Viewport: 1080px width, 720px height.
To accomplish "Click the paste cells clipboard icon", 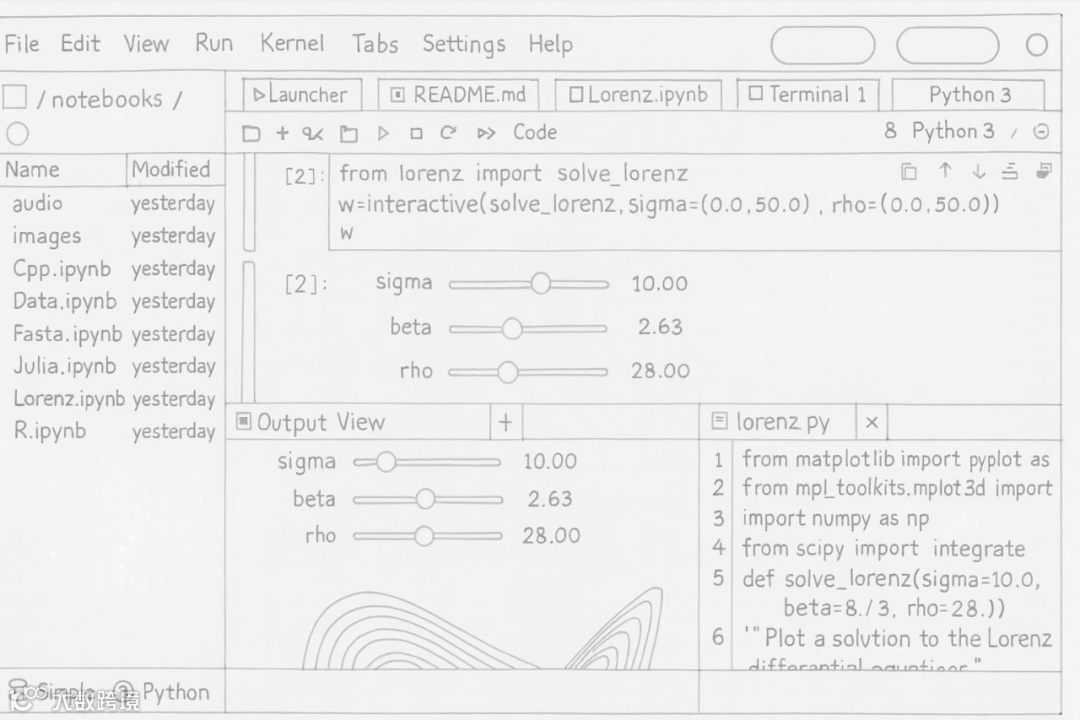I will click(x=349, y=134).
